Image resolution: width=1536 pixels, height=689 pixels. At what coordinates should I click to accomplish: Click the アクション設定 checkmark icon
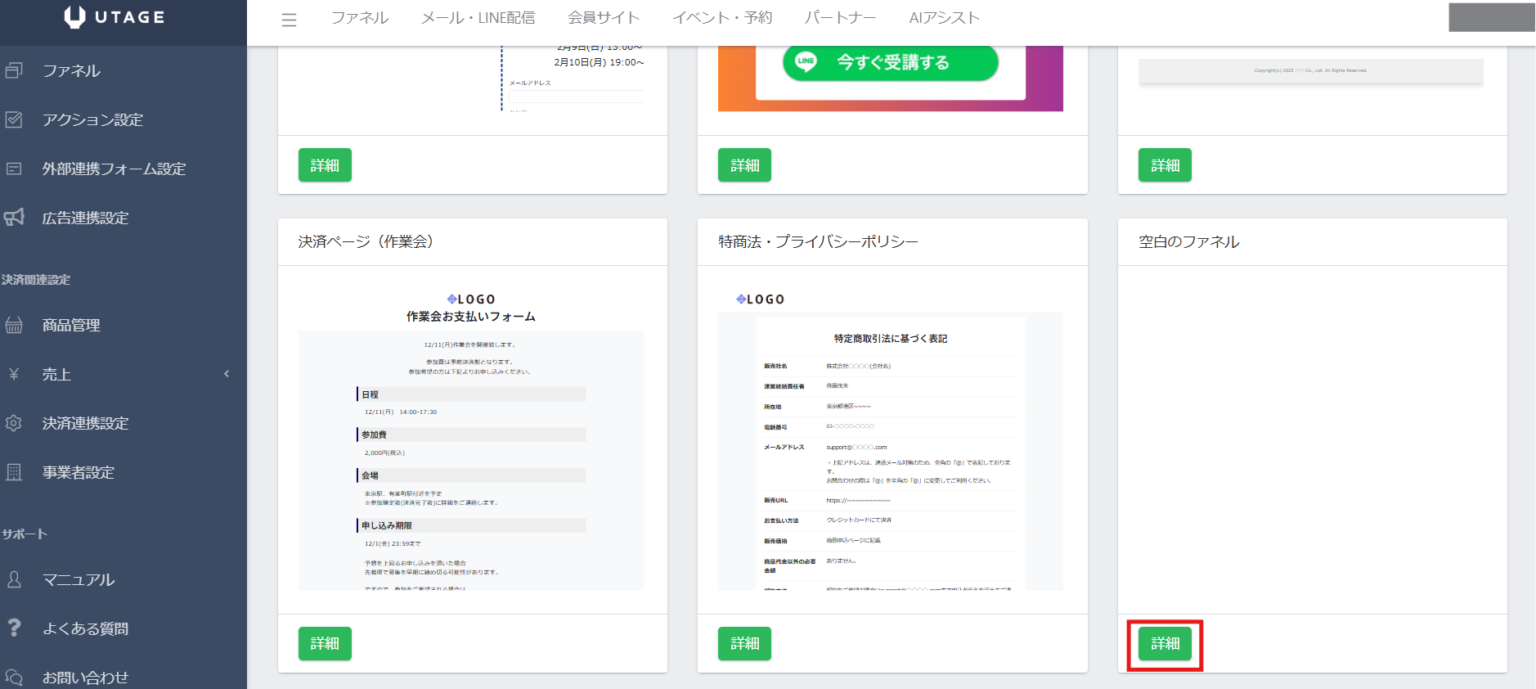pyautogui.click(x=14, y=119)
